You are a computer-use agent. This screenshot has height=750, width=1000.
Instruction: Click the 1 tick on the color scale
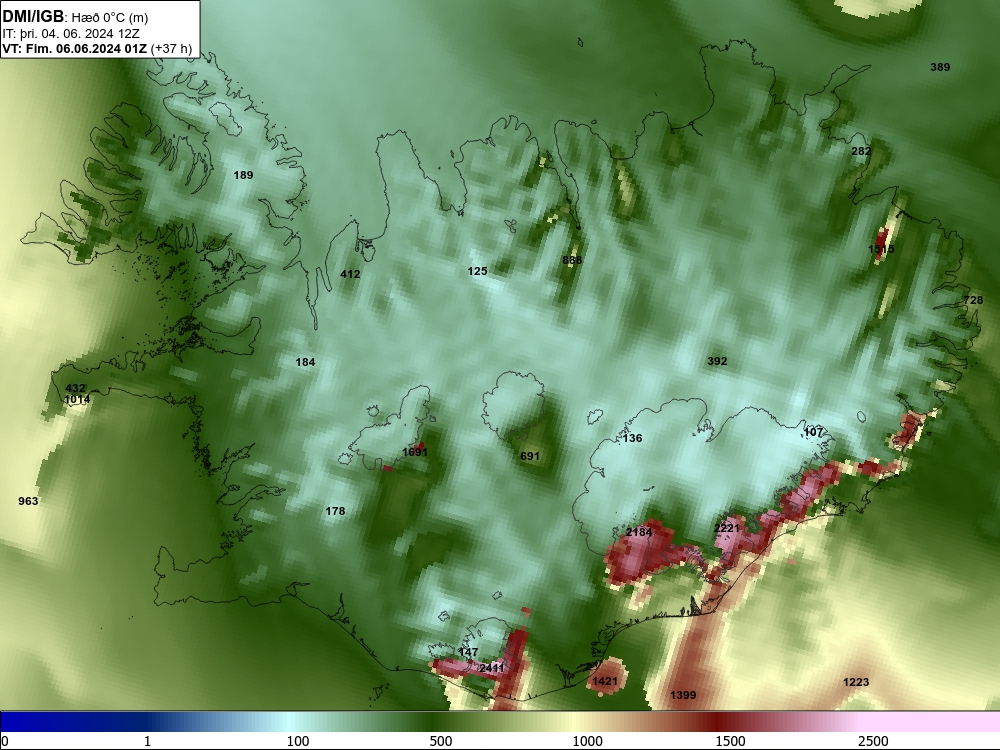[147, 741]
